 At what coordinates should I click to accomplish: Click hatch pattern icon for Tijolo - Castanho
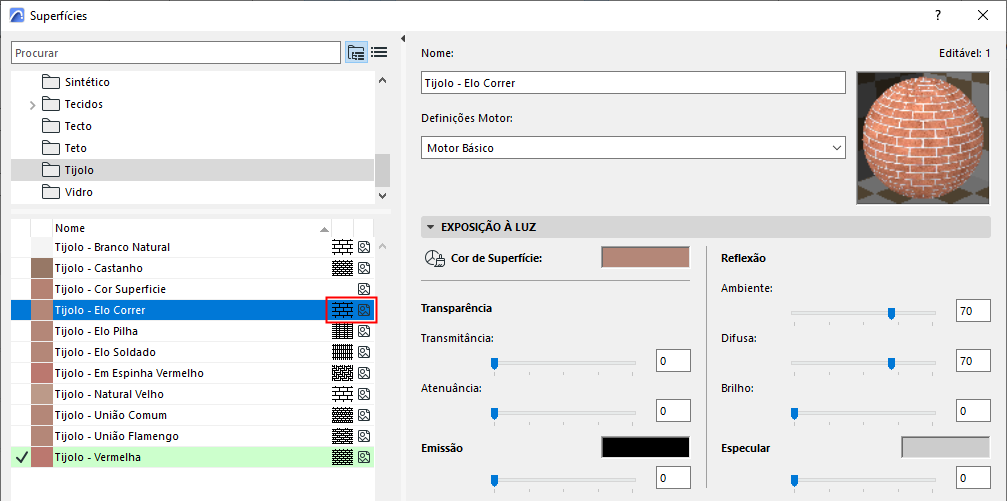click(x=342, y=268)
